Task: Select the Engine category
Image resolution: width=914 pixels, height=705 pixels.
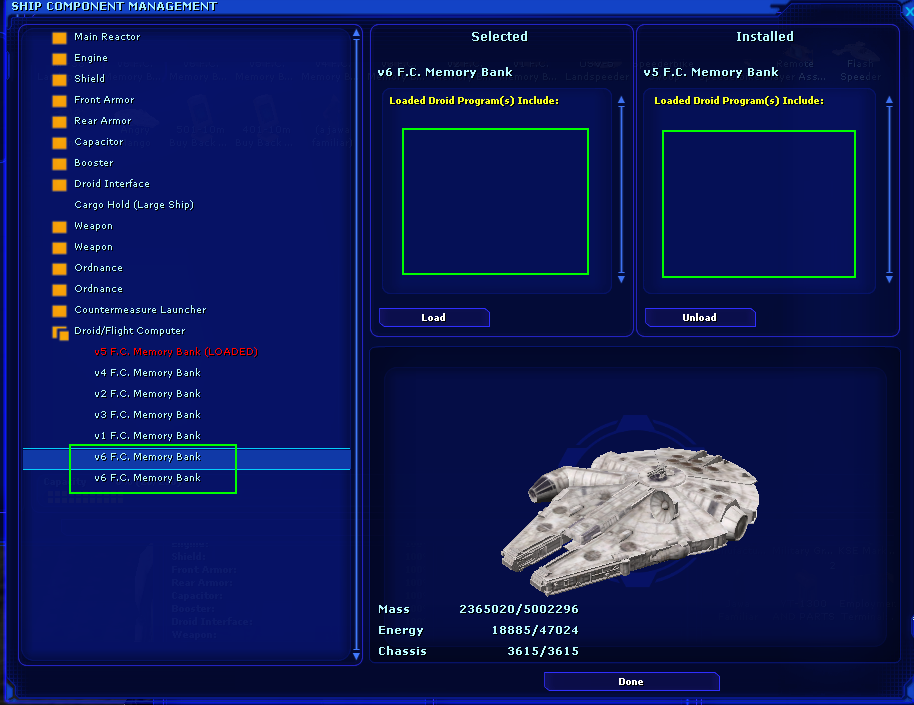Action: pyautogui.click(x=91, y=58)
